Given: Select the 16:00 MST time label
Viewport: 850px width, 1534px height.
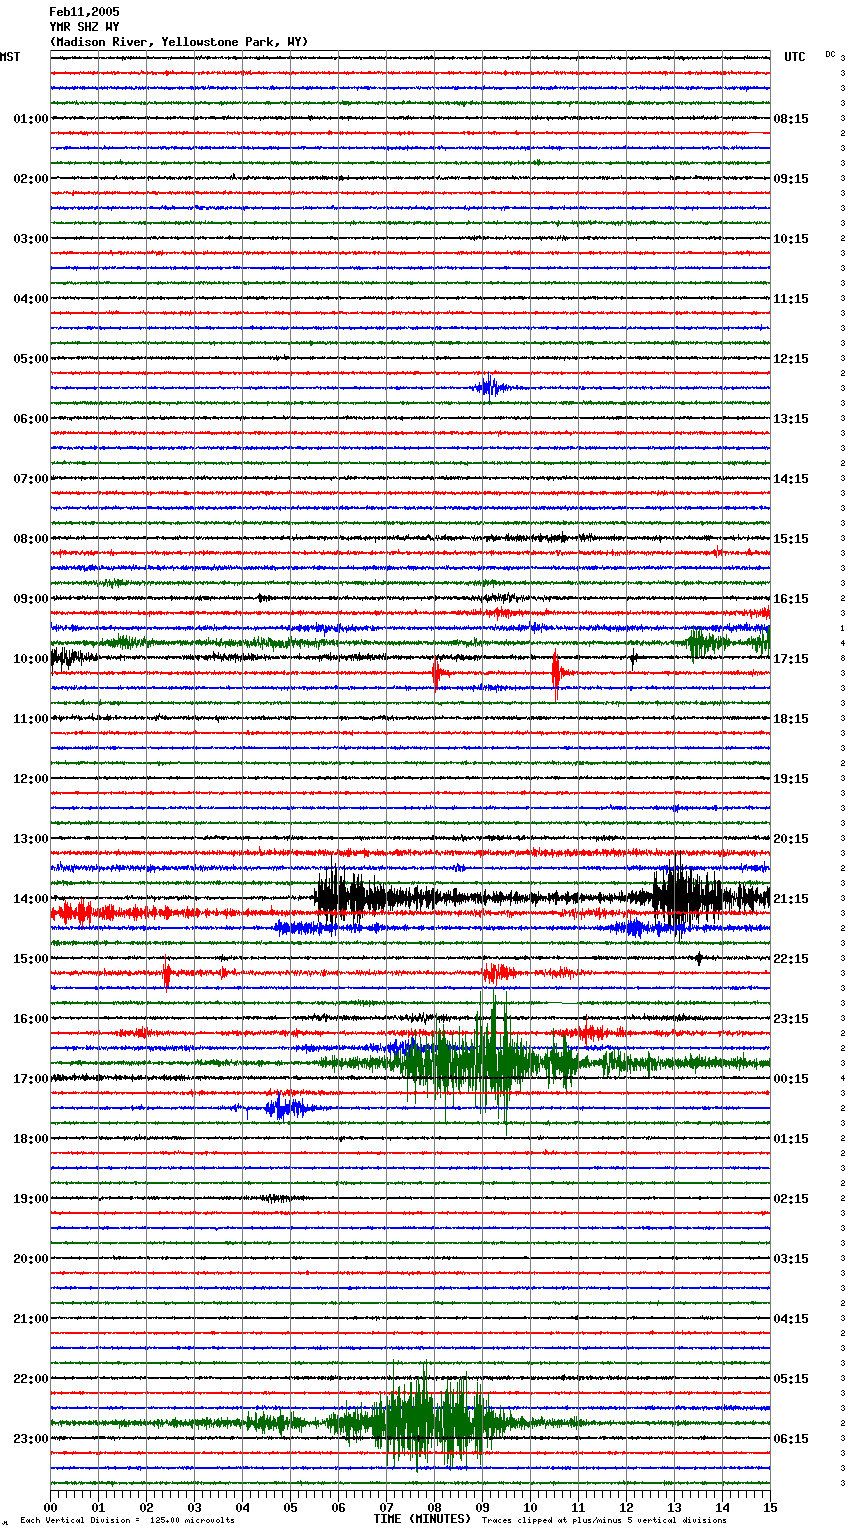Looking at the screenshot, I should 31,1019.
